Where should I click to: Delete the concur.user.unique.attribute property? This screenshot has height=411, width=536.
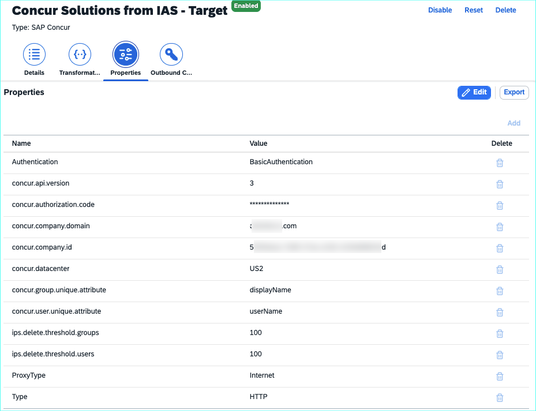(x=499, y=312)
